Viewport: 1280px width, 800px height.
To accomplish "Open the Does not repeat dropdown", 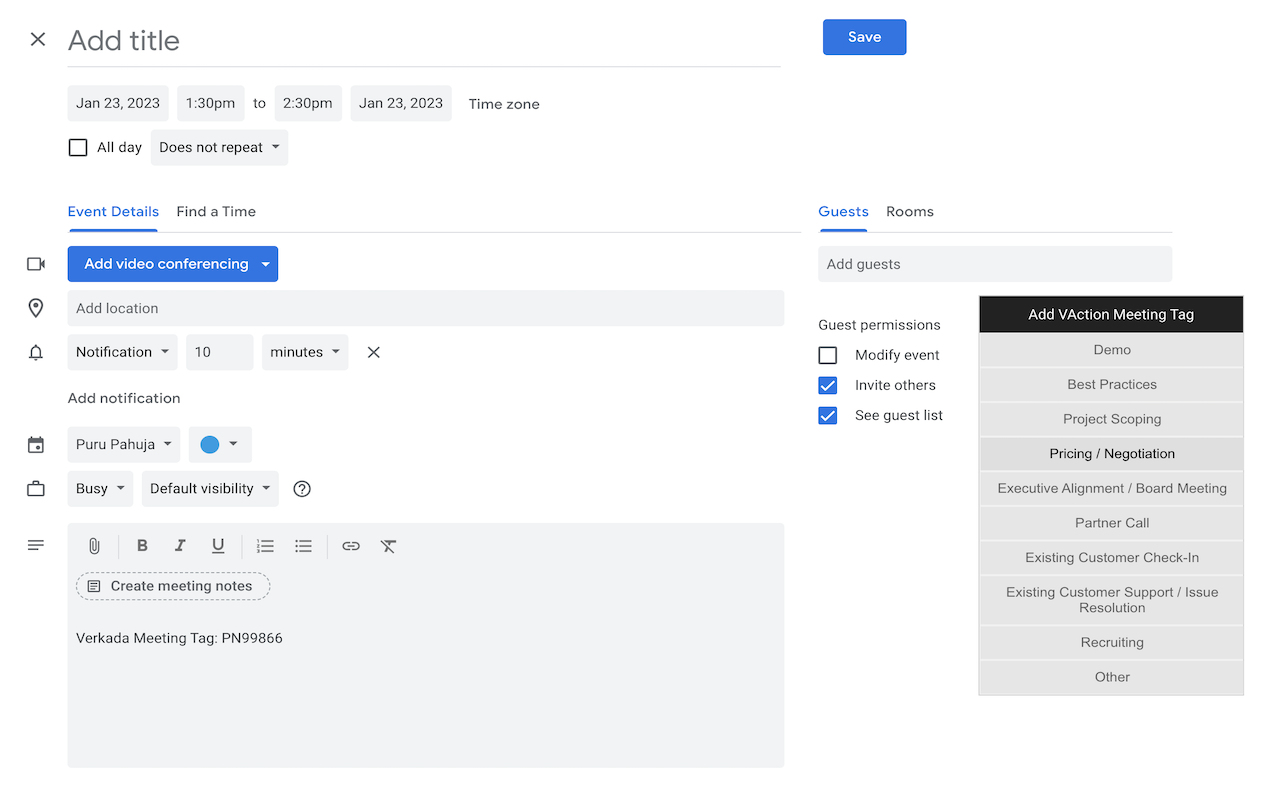I will click(x=219, y=148).
